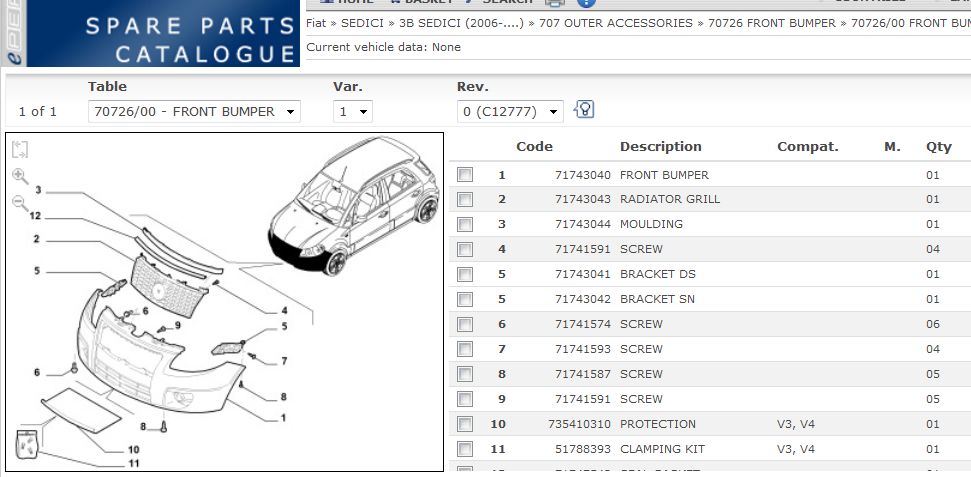Click the fit-to-window diagram icon

pyautogui.click(x=20, y=149)
